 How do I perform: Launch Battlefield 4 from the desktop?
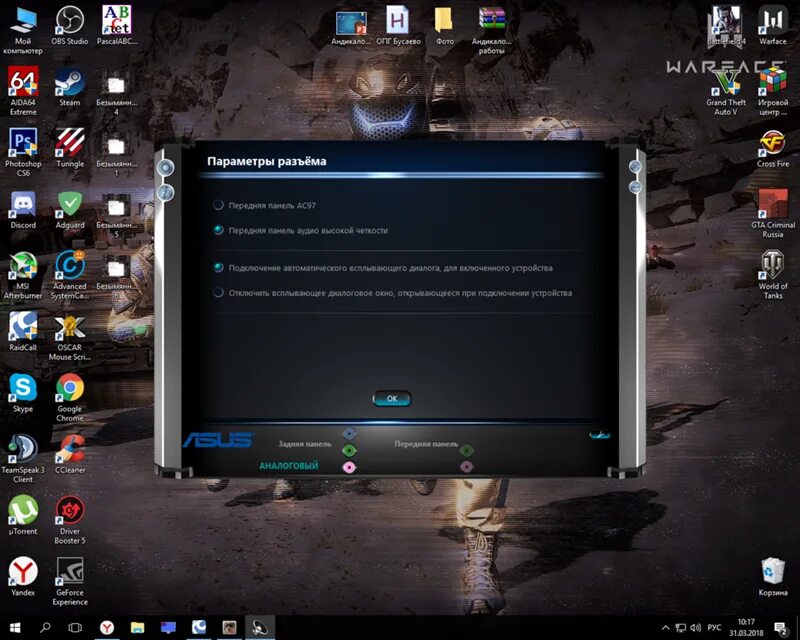click(726, 25)
